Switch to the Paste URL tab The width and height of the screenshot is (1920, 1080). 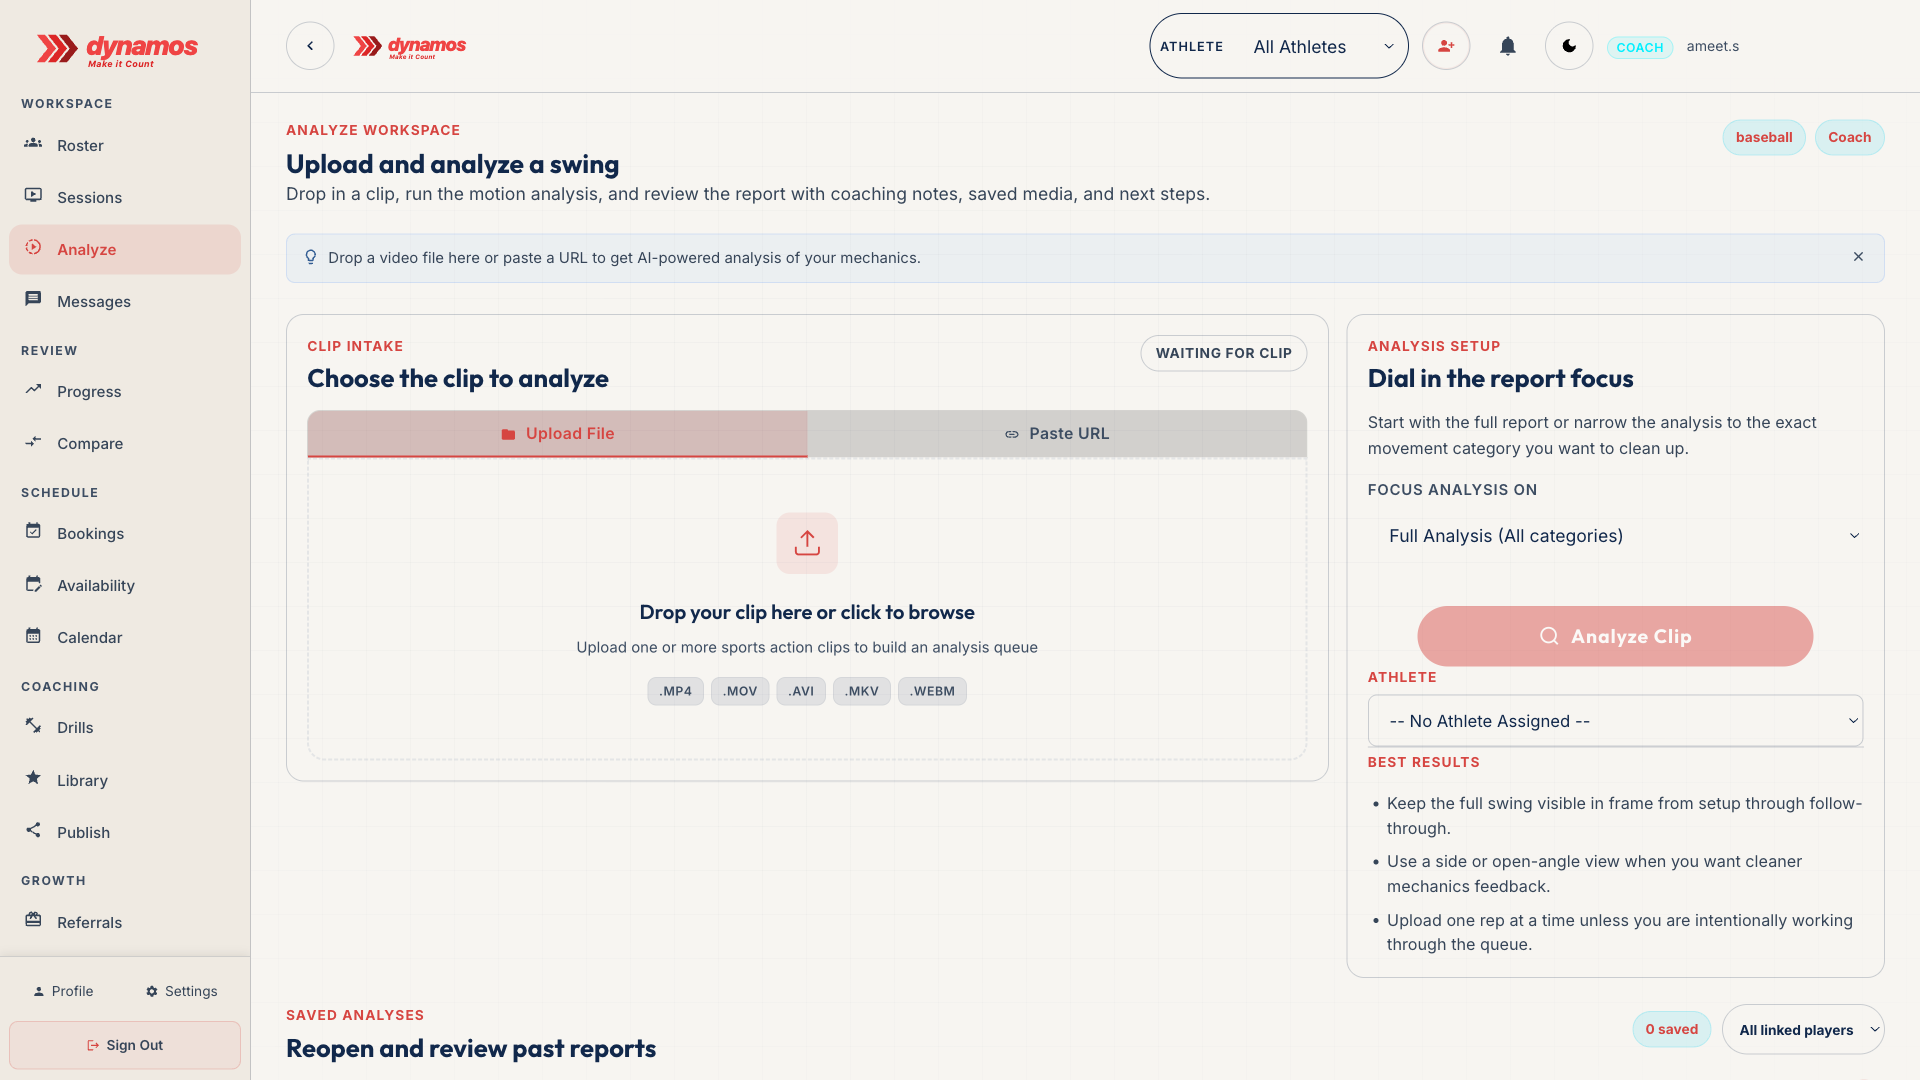click(1057, 434)
